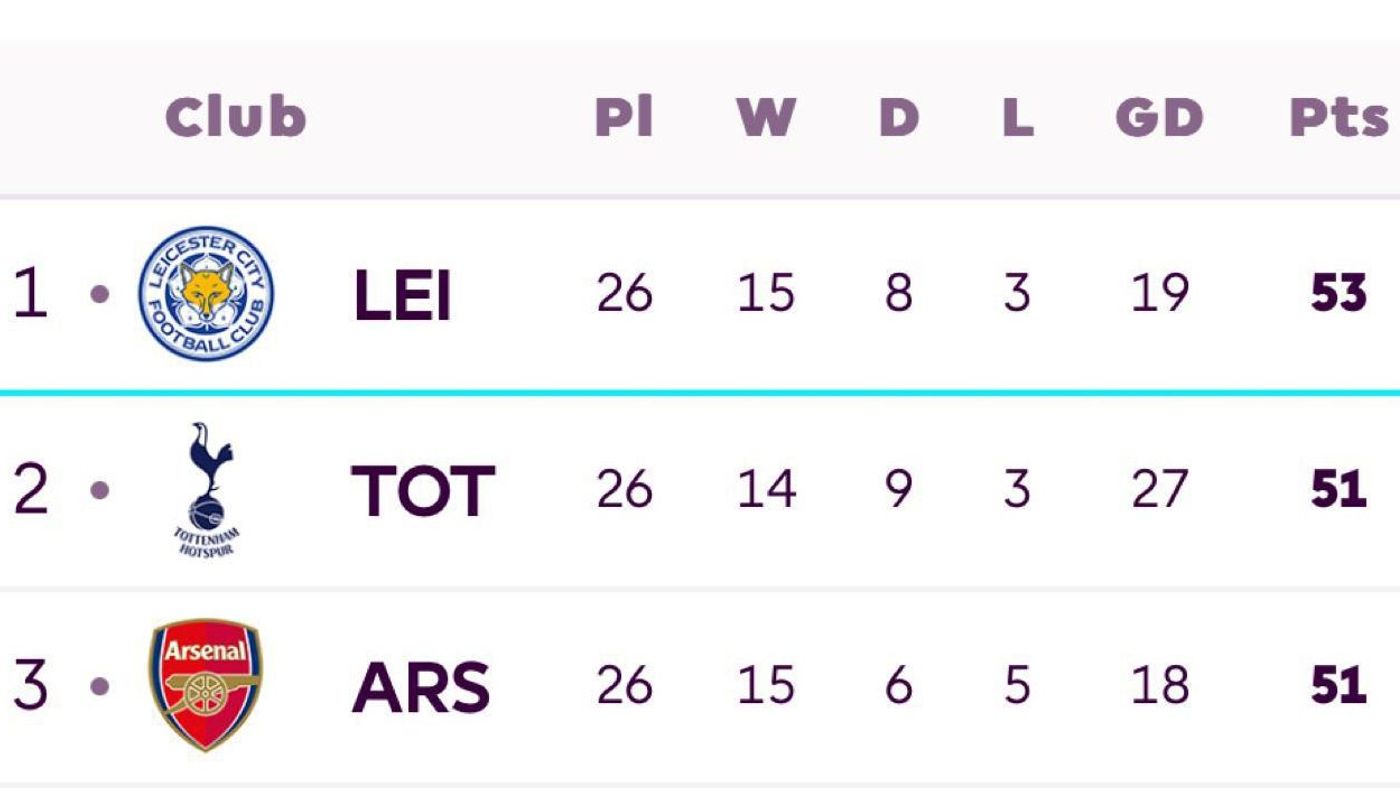Click the Club column header
The image size is (1400, 800).
tap(235, 116)
